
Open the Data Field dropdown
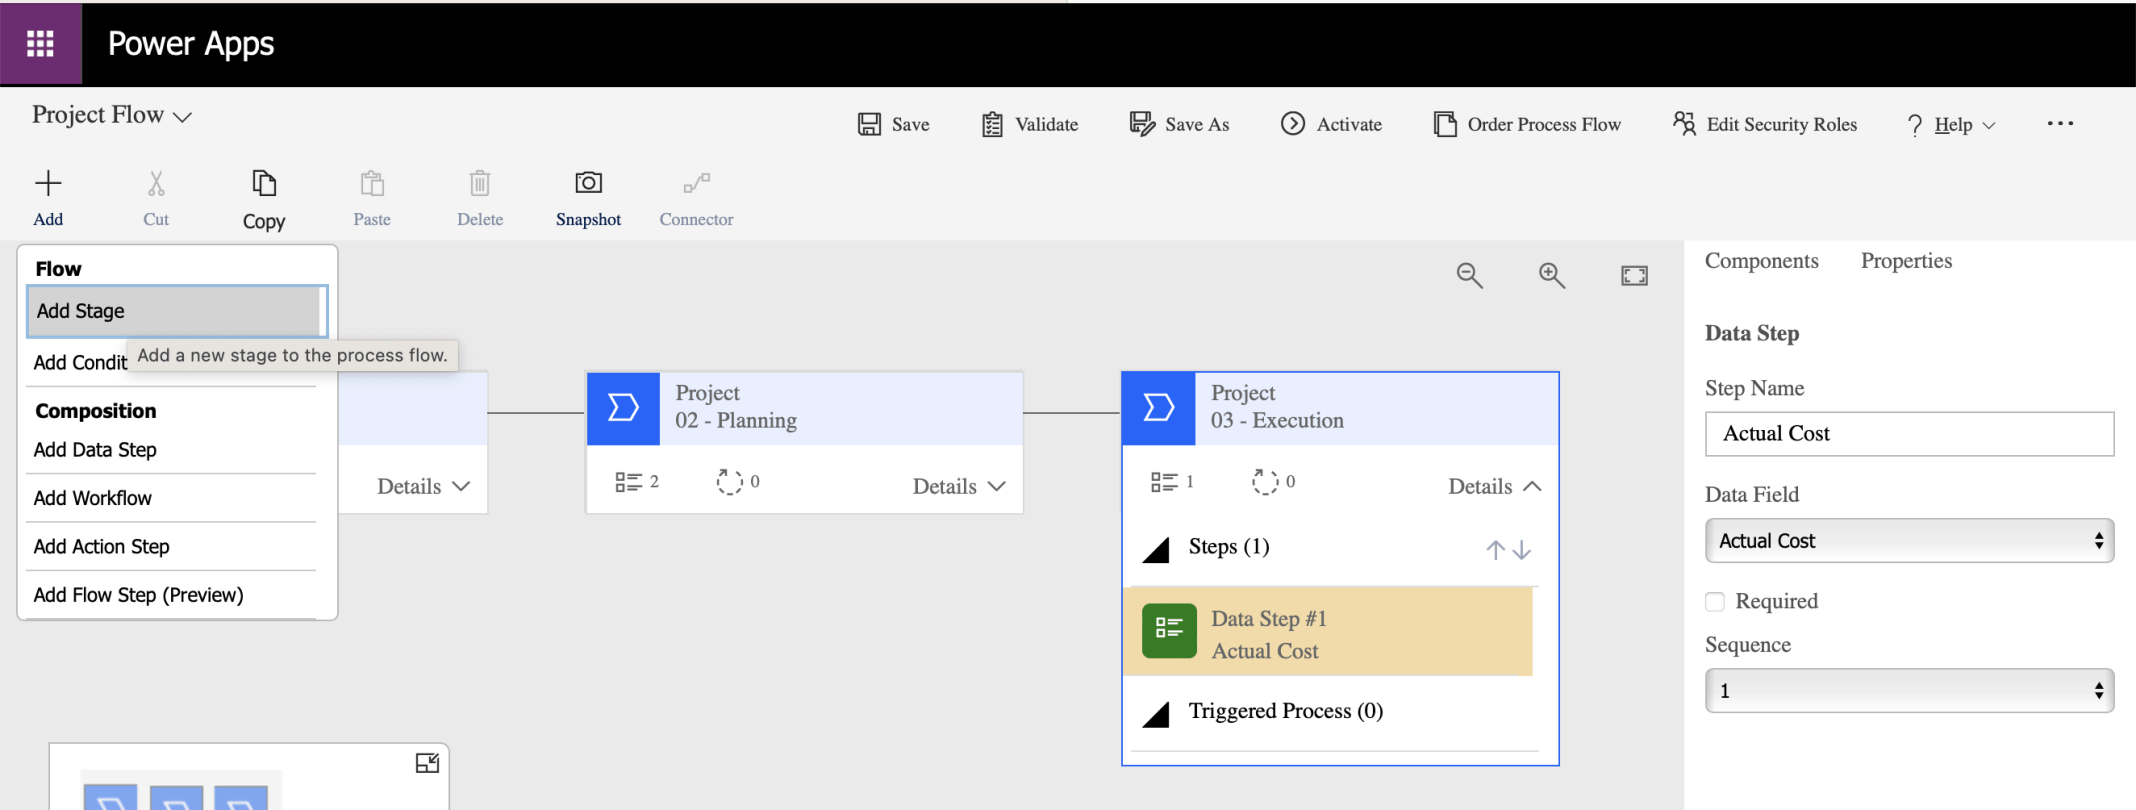(x=1908, y=541)
